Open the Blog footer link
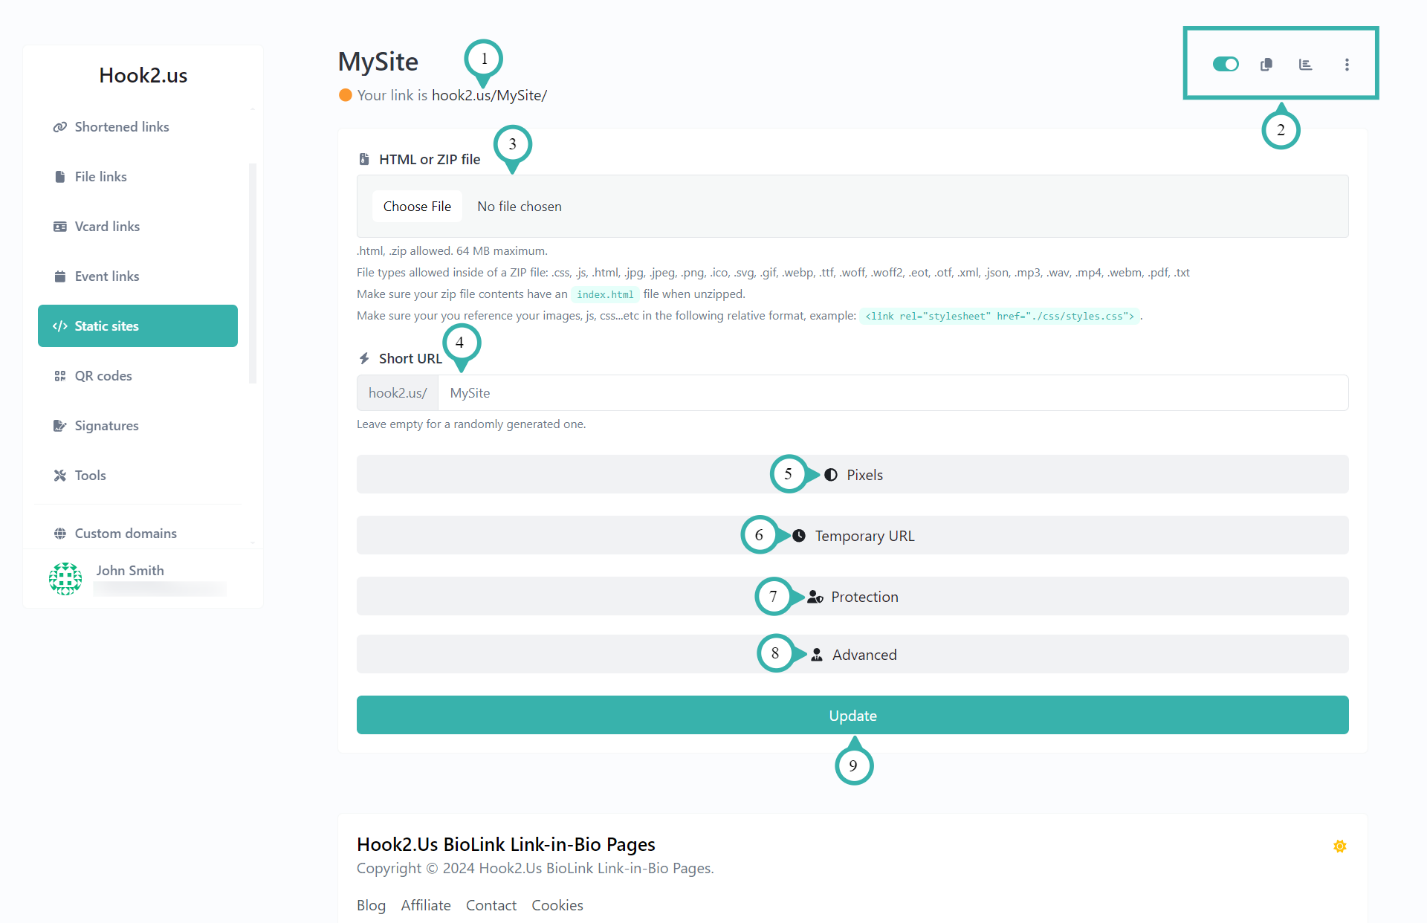The image size is (1427, 923). (370, 905)
